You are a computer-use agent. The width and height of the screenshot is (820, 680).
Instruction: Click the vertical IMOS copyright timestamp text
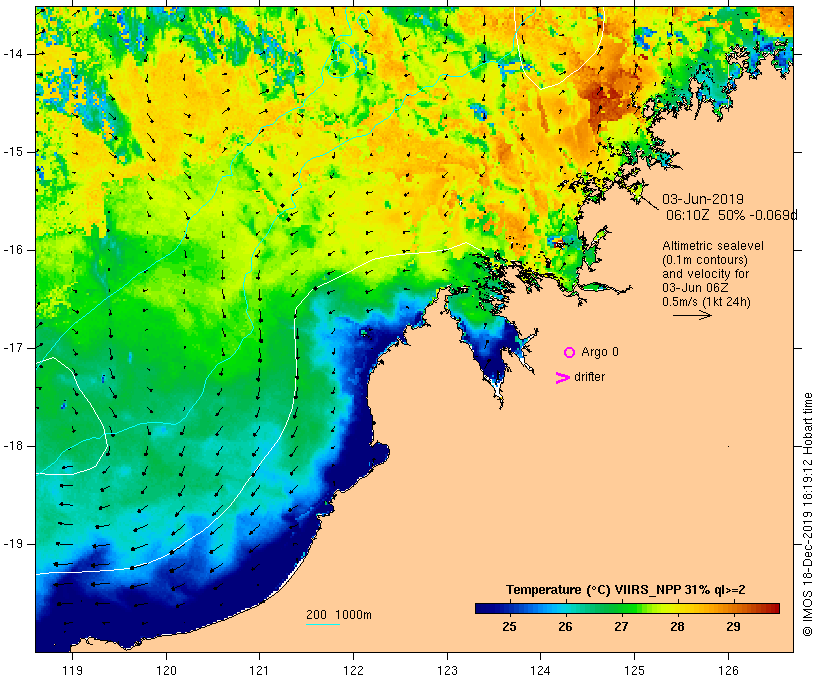click(808, 515)
